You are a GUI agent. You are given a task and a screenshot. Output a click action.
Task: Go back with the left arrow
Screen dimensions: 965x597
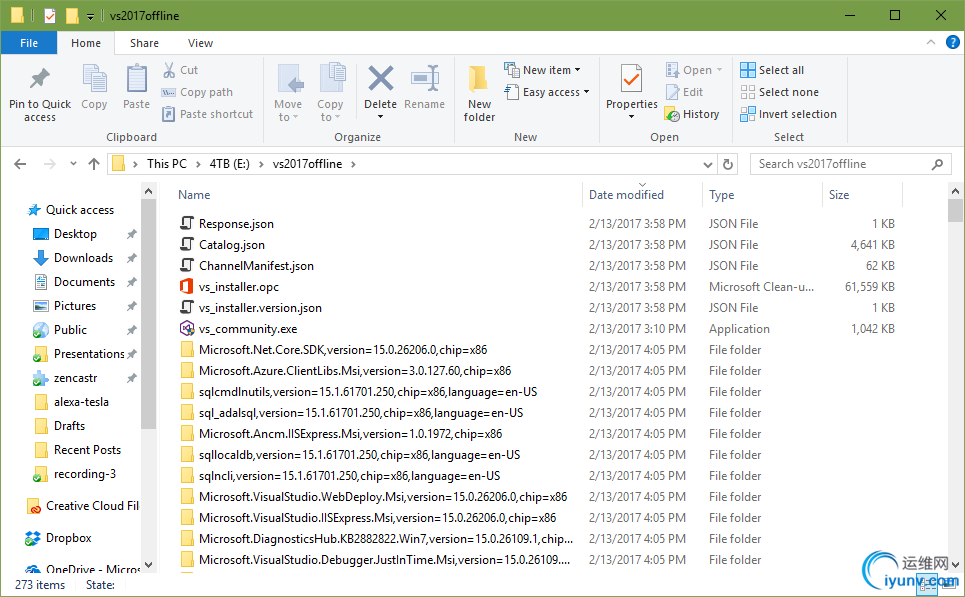(x=20, y=164)
